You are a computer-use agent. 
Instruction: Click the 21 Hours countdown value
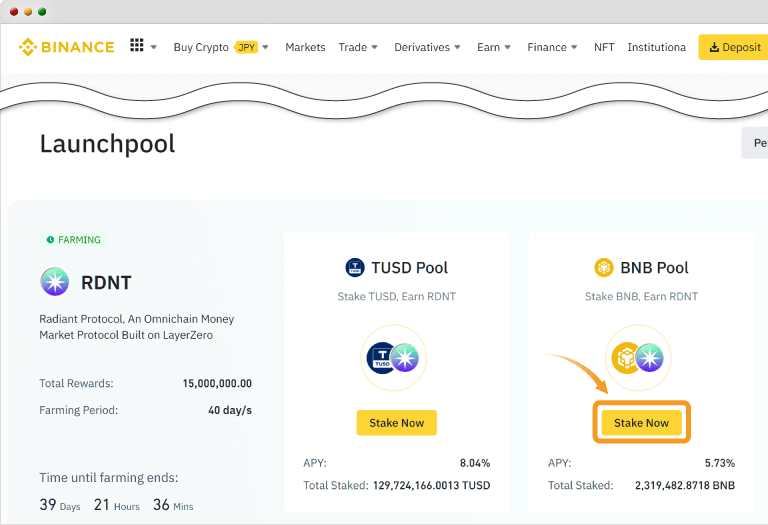point(117,505)
